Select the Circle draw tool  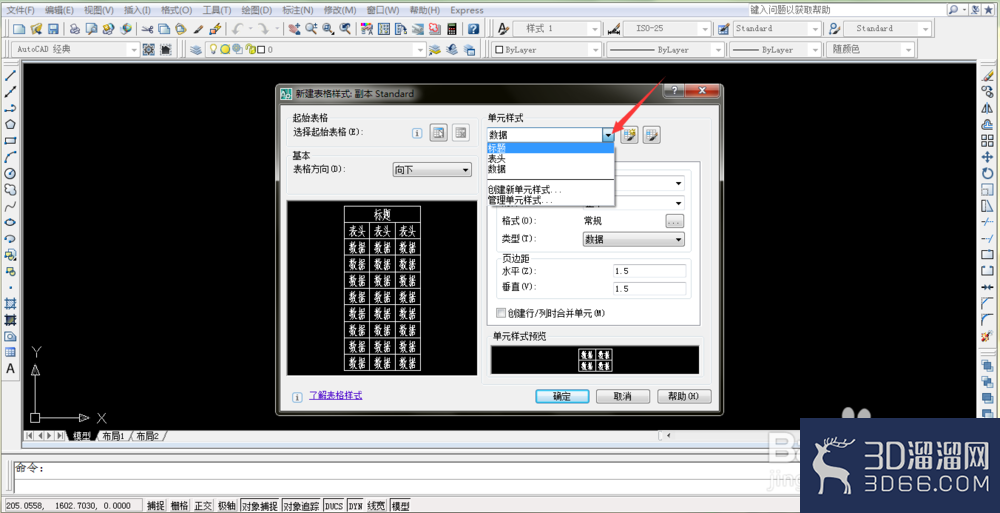coord(10,174)
